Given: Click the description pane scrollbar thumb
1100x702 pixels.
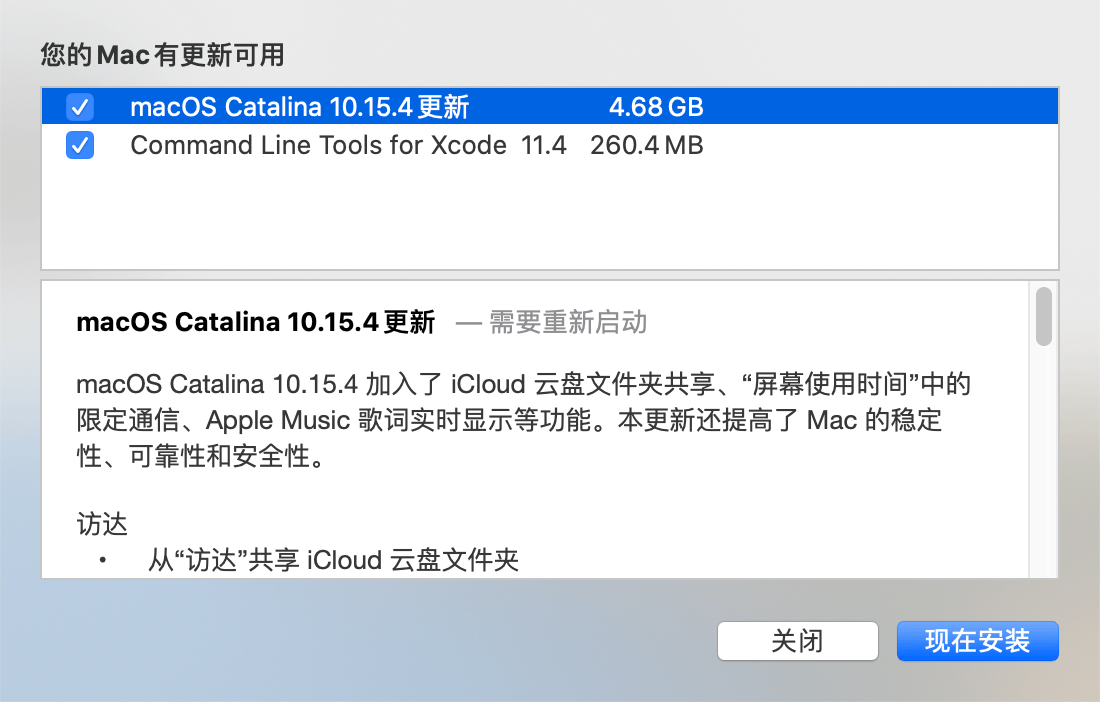Looking at the screenshot, I should tap(1044, 316).
